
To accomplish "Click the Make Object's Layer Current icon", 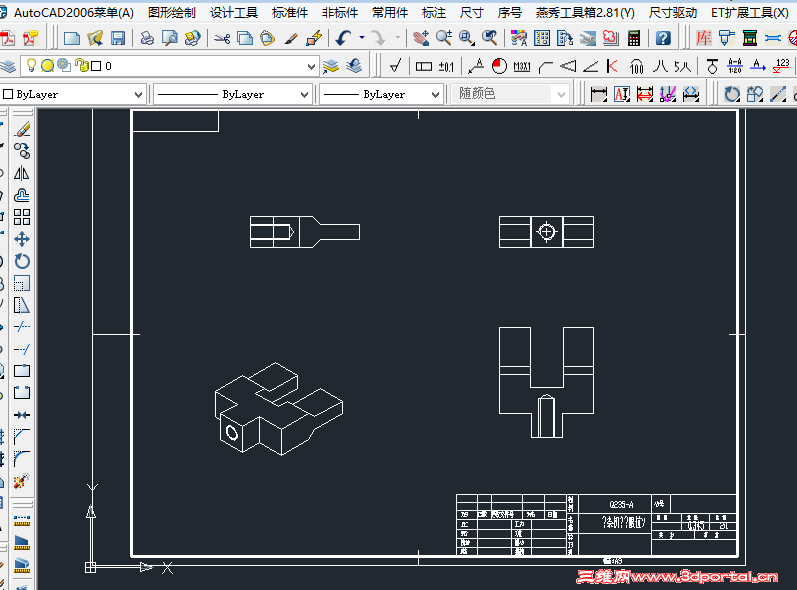I will point(331,66).
